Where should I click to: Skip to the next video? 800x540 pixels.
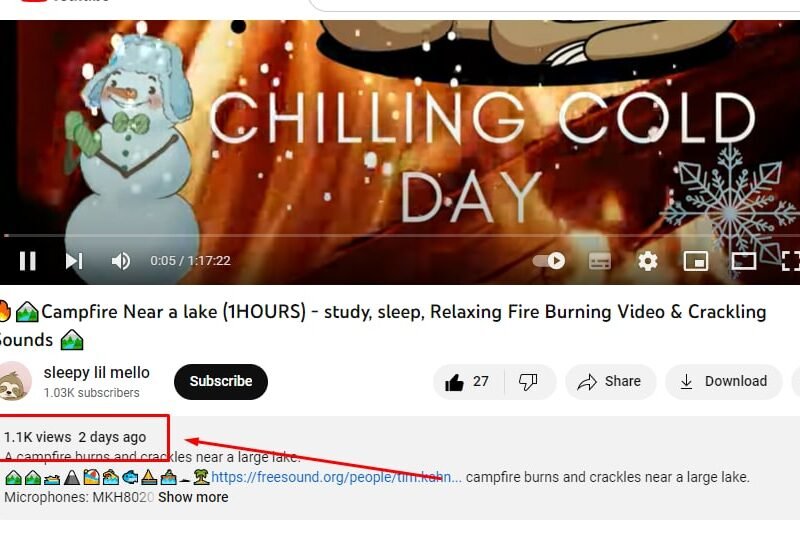click(x=74, y=261)
